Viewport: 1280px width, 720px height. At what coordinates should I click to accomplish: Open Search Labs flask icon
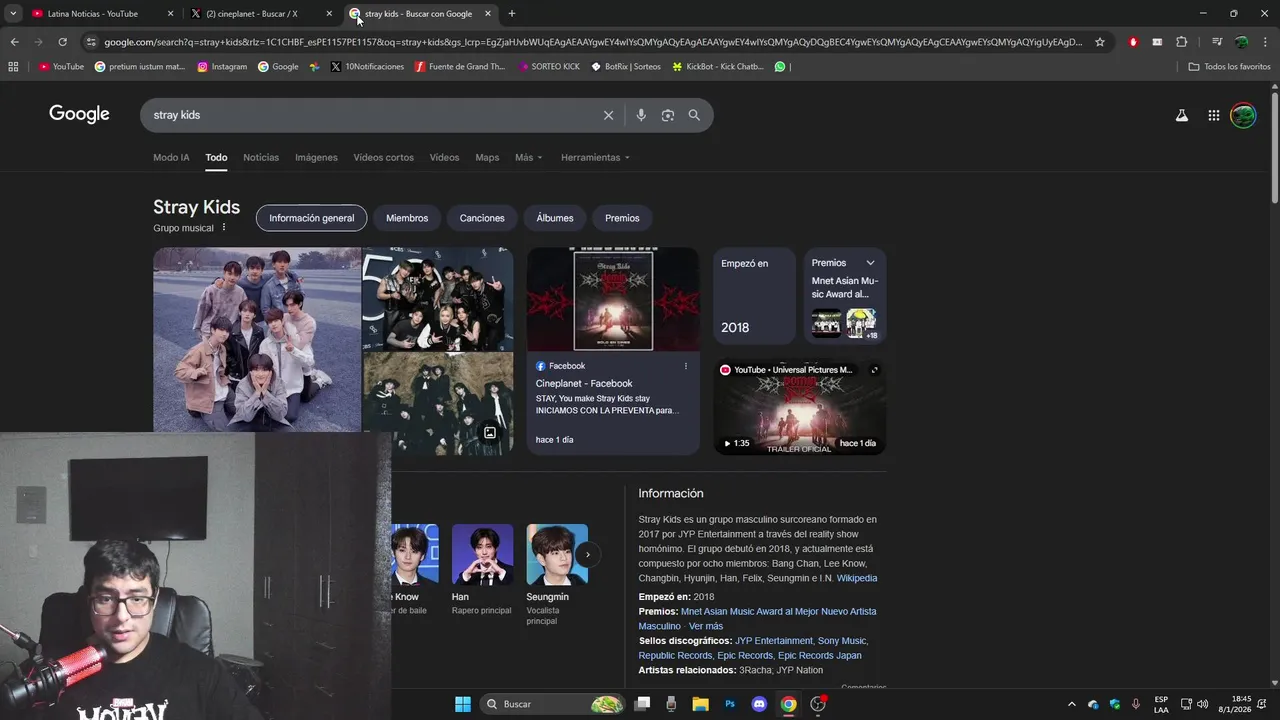1182,115
